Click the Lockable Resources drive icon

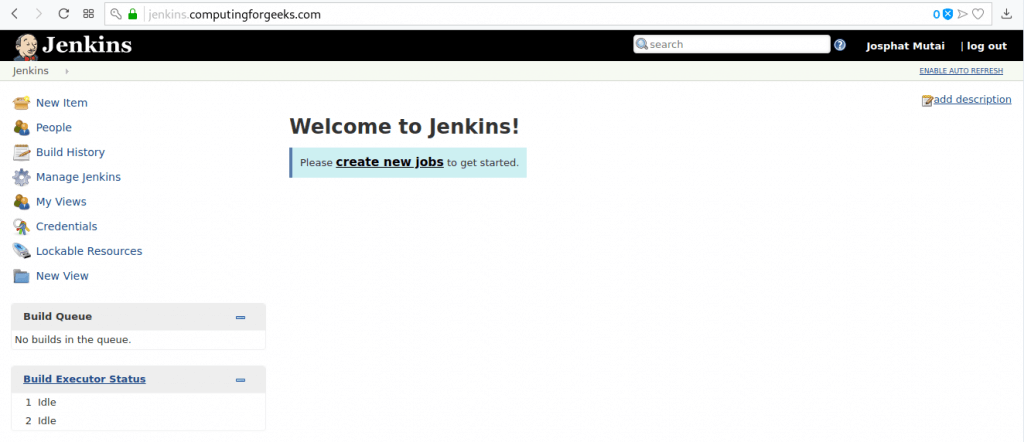[22, 251]
